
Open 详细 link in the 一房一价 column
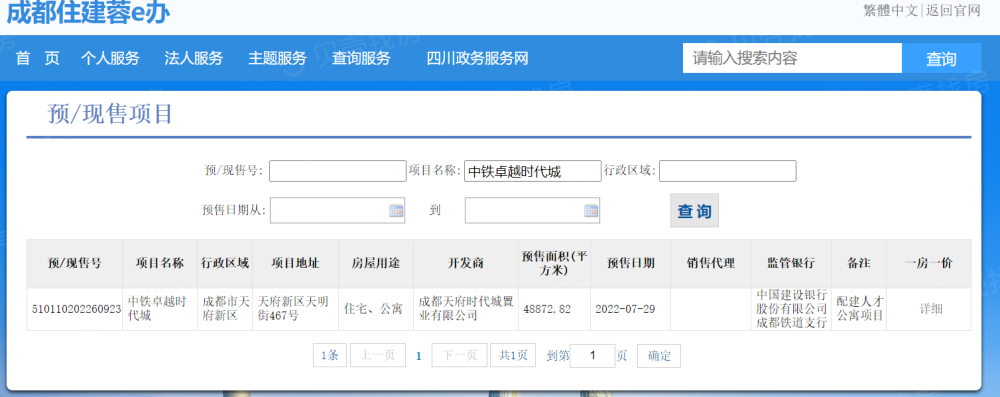pos(930,309)
